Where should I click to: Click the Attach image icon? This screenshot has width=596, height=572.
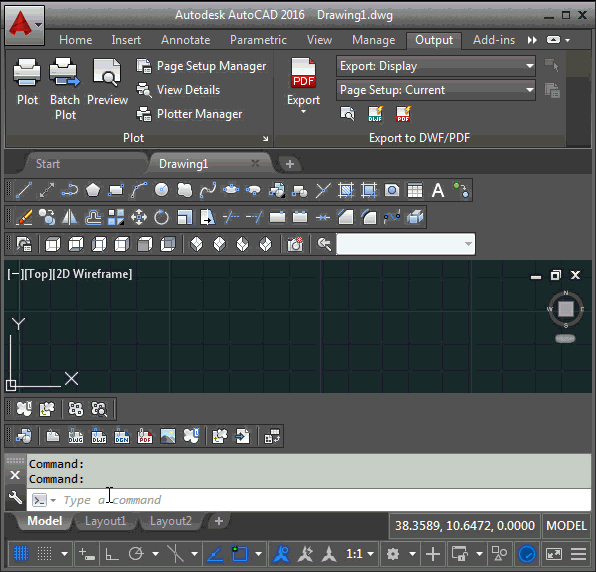pyautogui.click(x=168, y=436)
